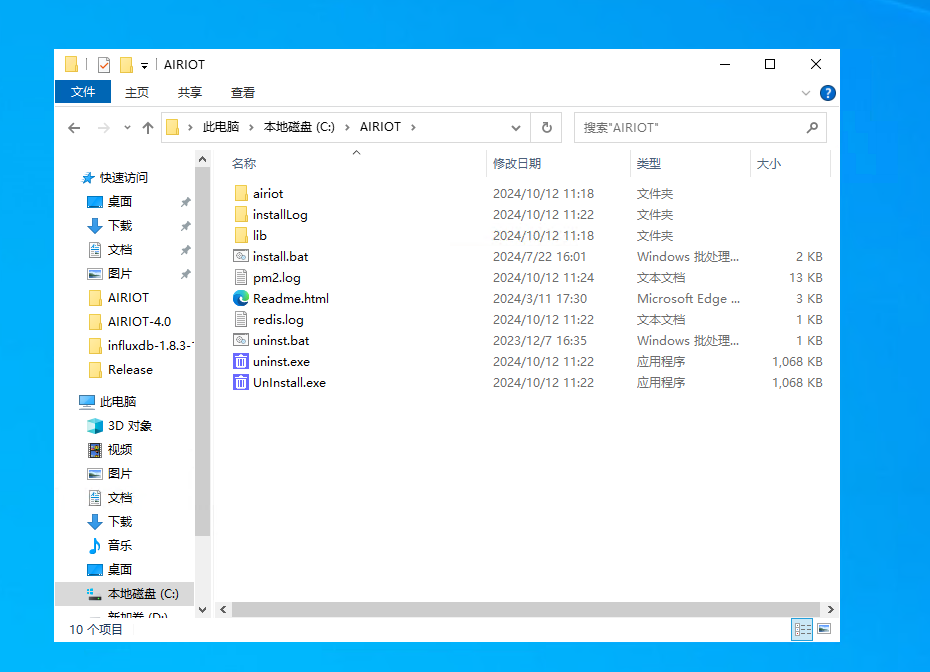Open the Help question mark icon
Image resolution: width=930 pixels, height=672 pixels.
pyautogui.click(x=827, y=93)
